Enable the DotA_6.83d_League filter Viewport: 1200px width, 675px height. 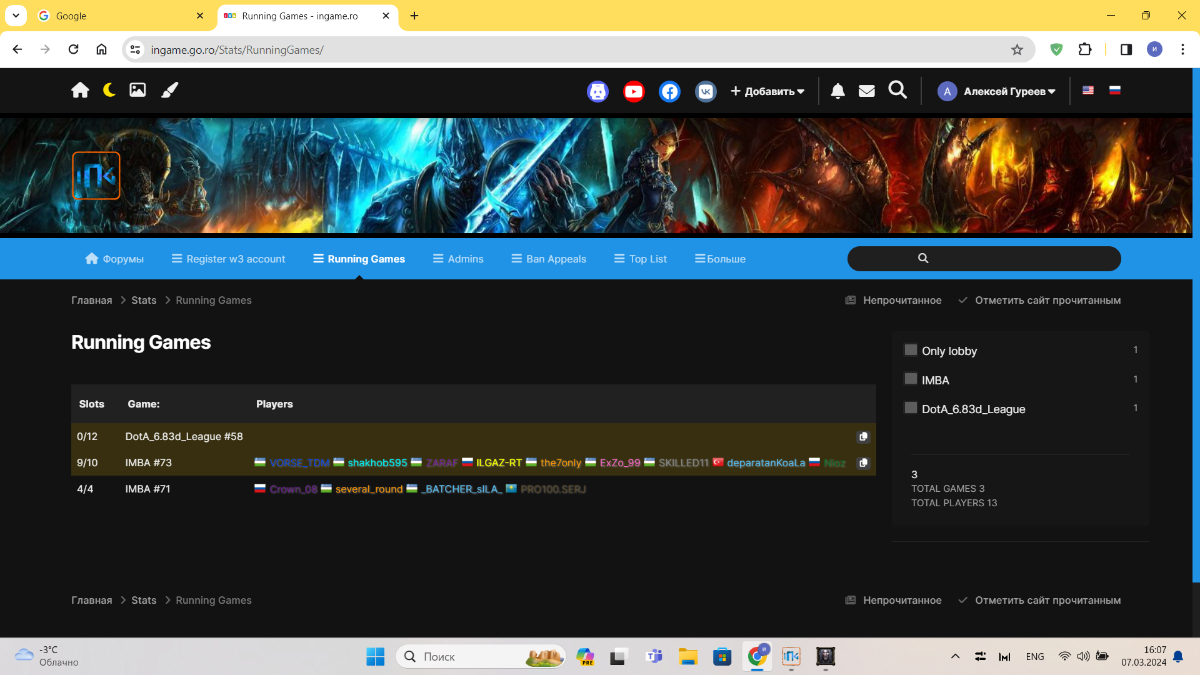point(911,408)
